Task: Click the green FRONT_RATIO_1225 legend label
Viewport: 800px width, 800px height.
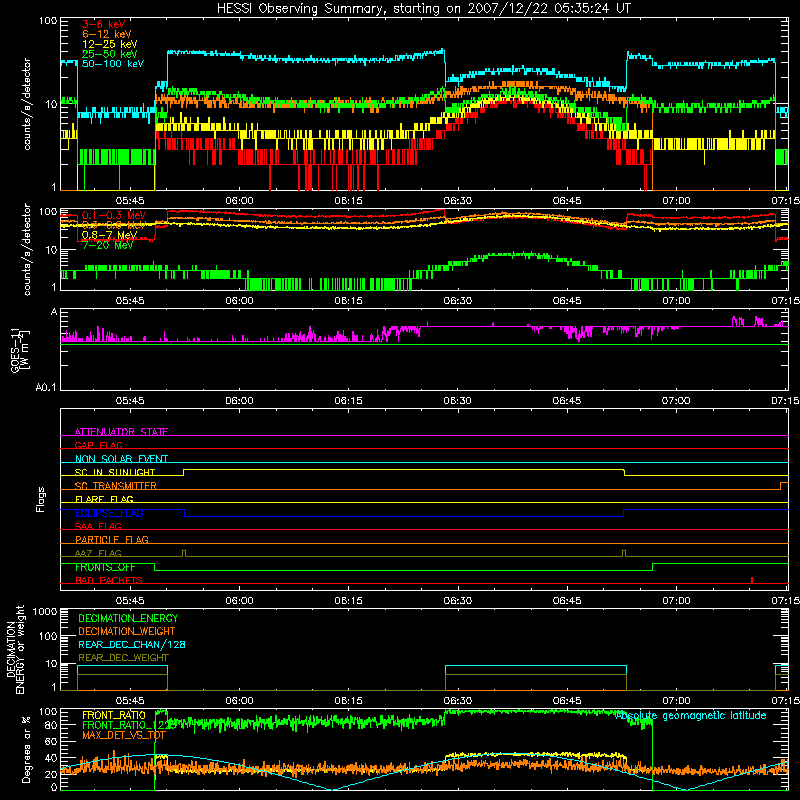Action: [130, 724]
